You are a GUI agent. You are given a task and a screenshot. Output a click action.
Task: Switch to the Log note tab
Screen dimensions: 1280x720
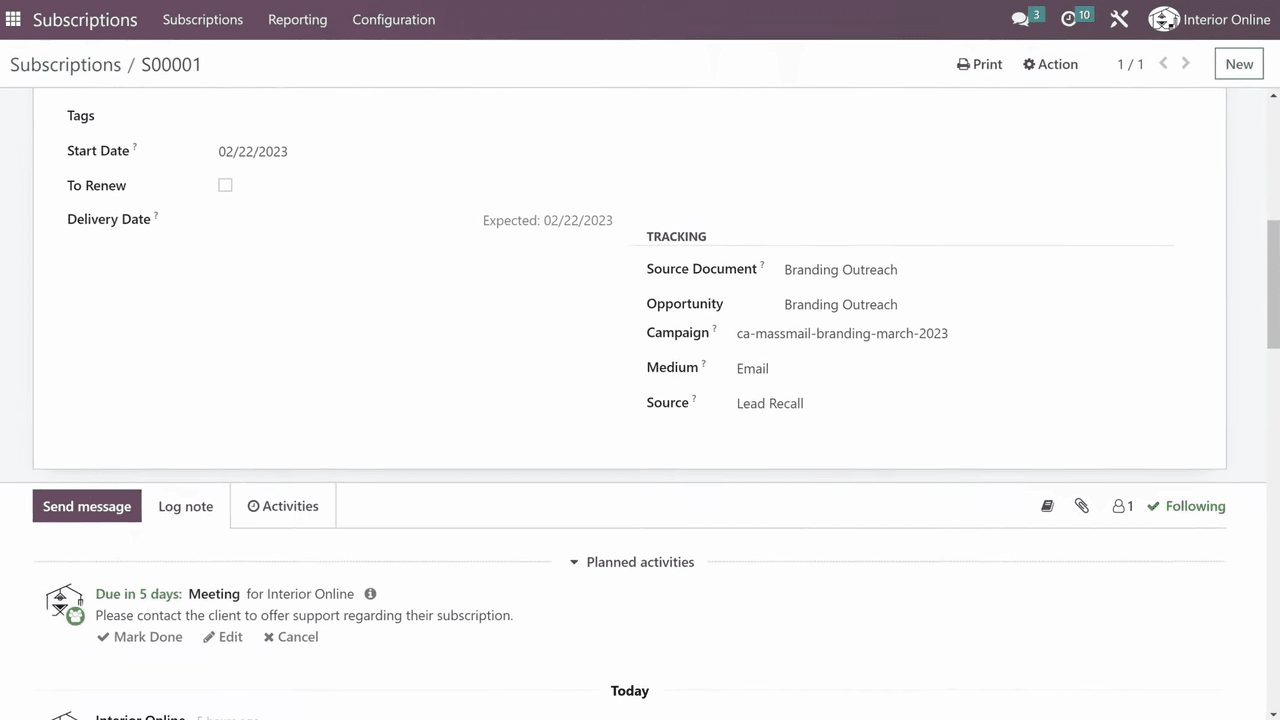pyautogui.click(x=185, y=506)
